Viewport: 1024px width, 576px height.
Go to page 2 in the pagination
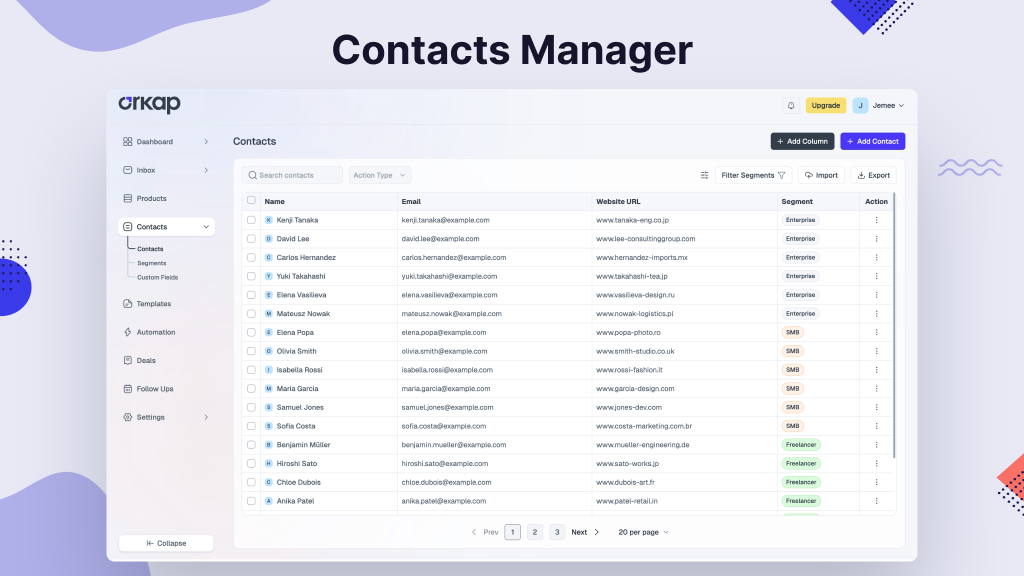[x=534, y=531]
